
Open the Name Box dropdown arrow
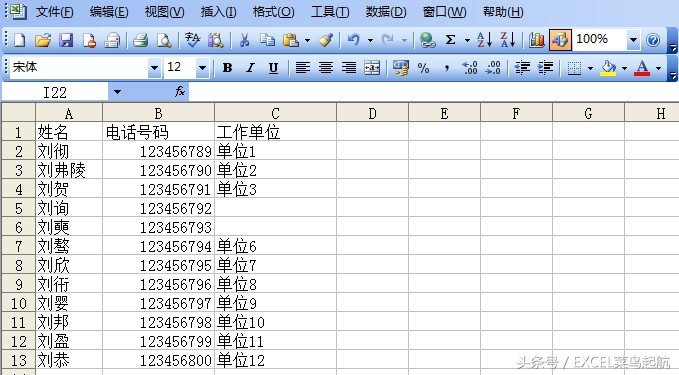117,92
